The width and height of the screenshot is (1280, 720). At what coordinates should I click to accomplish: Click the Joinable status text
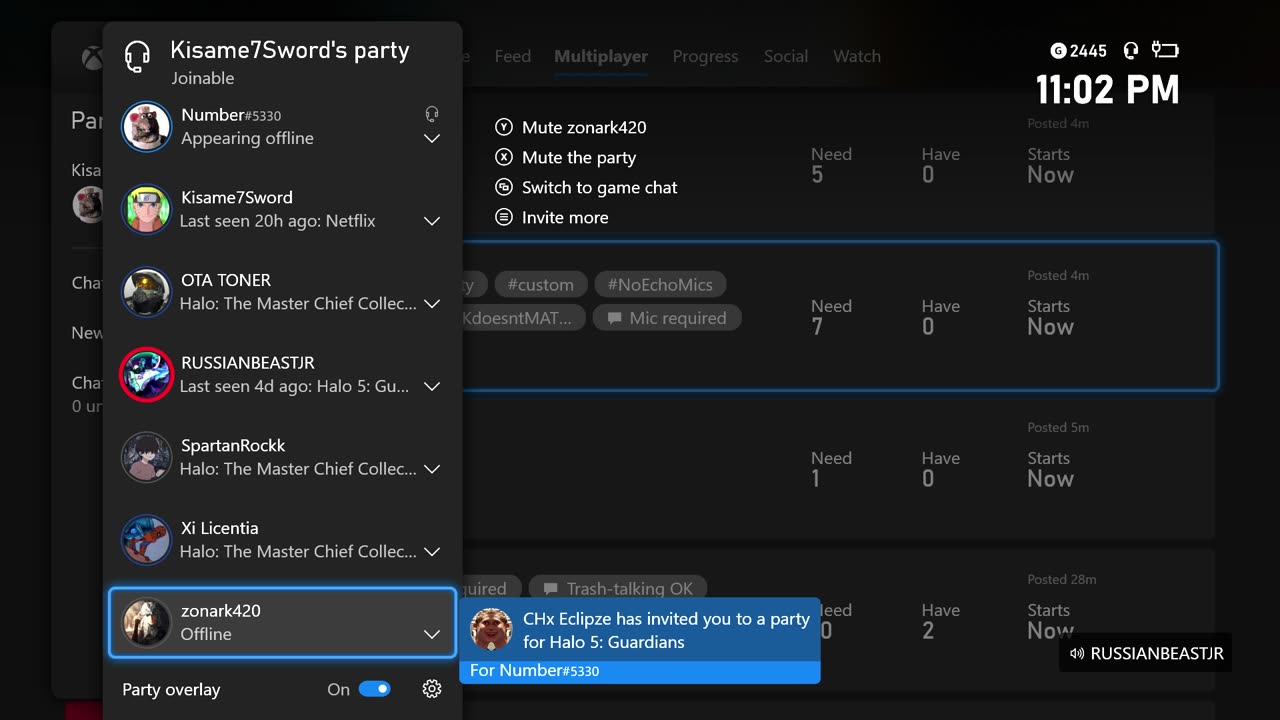[203, 78]
